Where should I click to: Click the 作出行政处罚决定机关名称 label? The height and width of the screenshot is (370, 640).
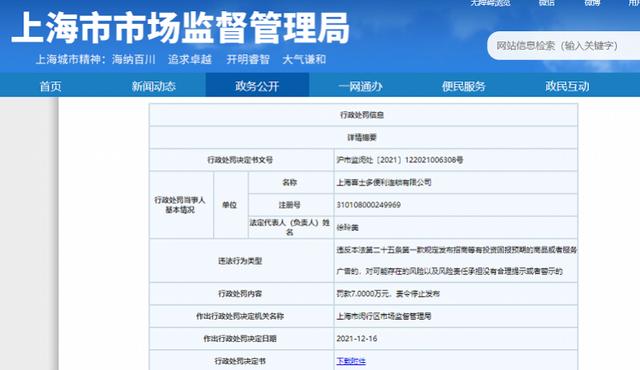pos(240,316)
